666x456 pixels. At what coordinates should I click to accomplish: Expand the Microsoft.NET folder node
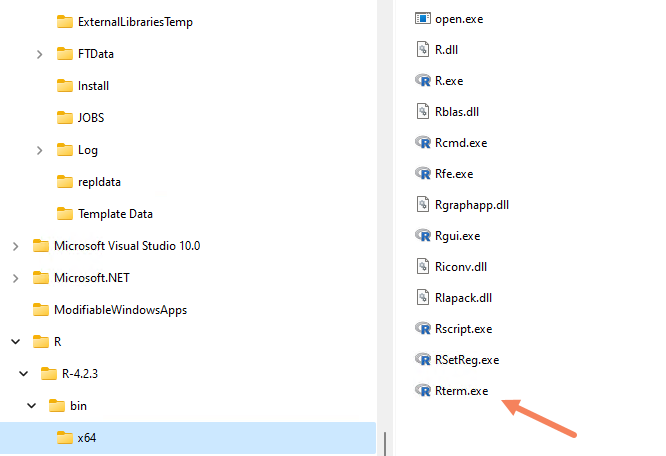(x=16, y=278)
